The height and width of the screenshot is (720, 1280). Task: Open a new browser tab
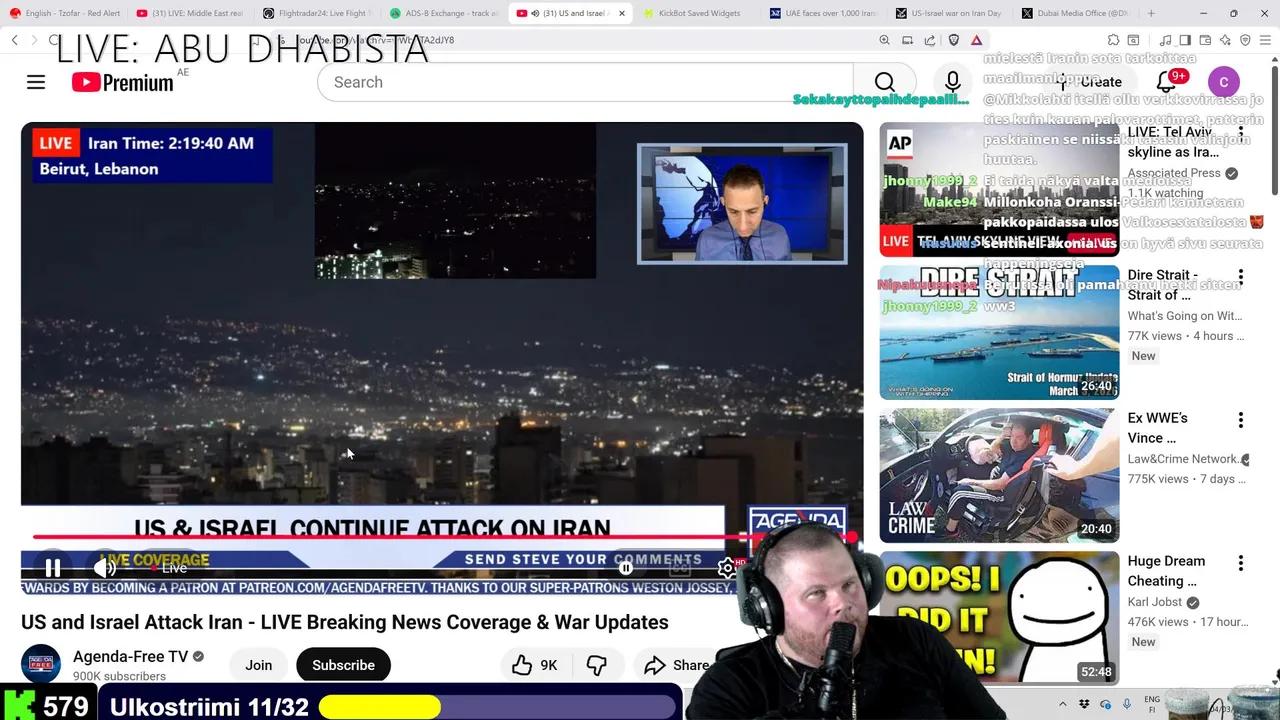[1151, 13]
